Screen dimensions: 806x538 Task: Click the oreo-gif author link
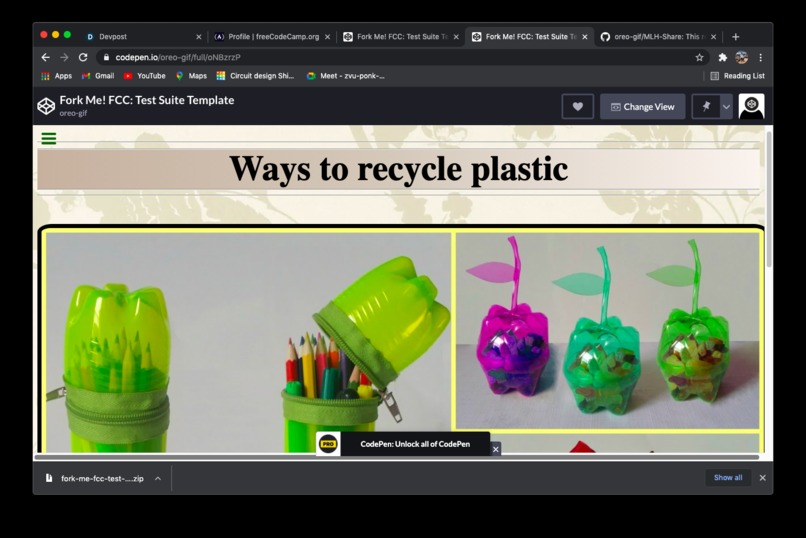(73, 113)
